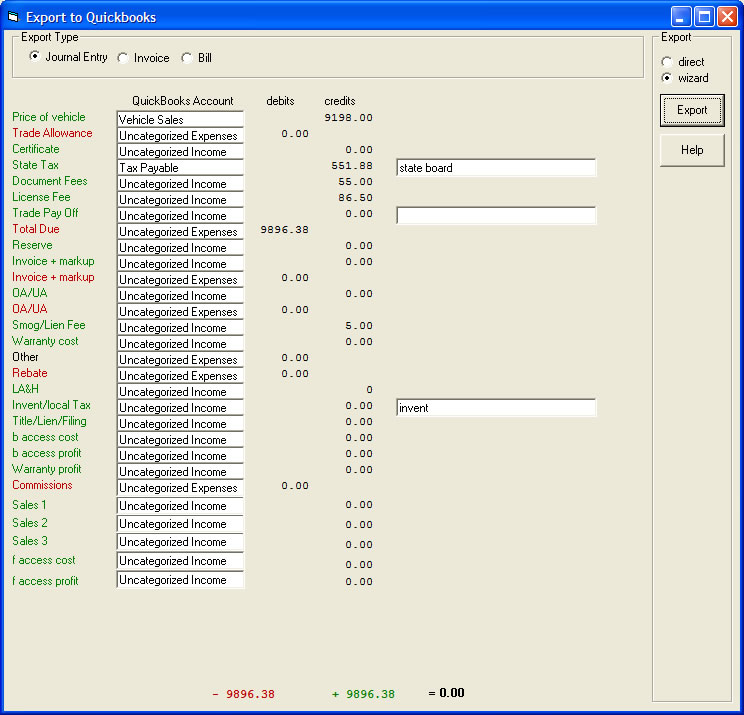
Task: Select the Commissions account field
Action: 180,488
